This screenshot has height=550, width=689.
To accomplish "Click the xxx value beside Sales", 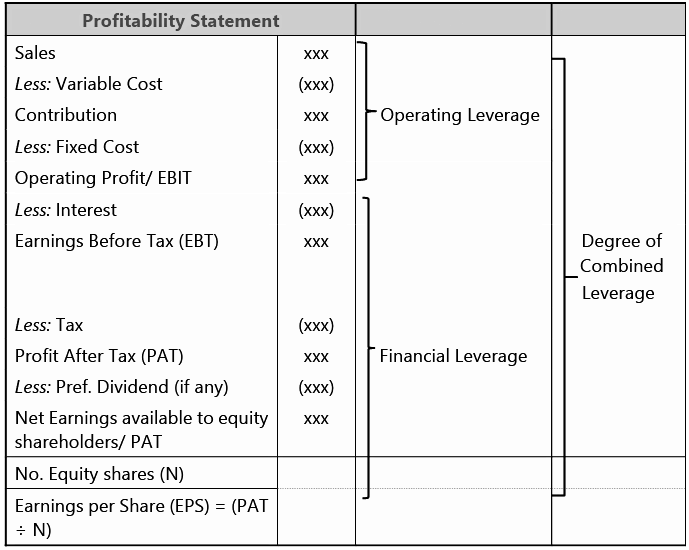I will 316,54.
